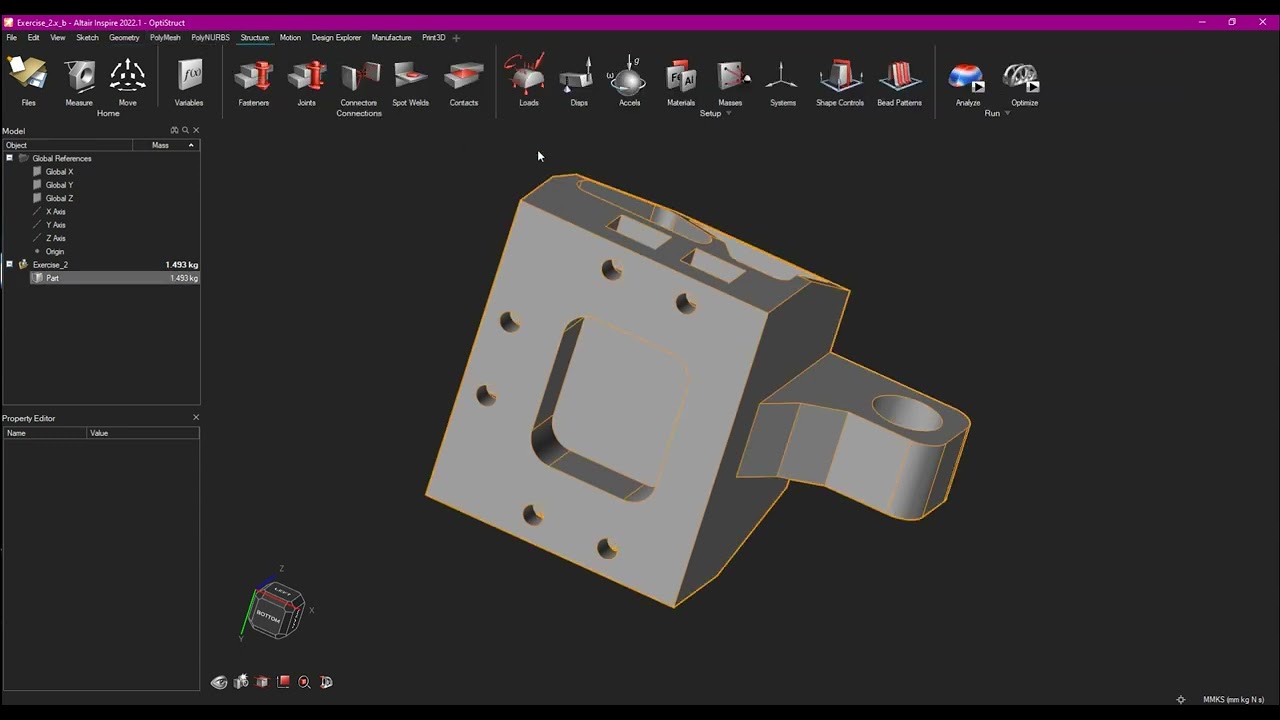Click the BOTTOM face of the view cube
The width and height of the screenshot is (1280, 720).
click(x=268, y=616)
